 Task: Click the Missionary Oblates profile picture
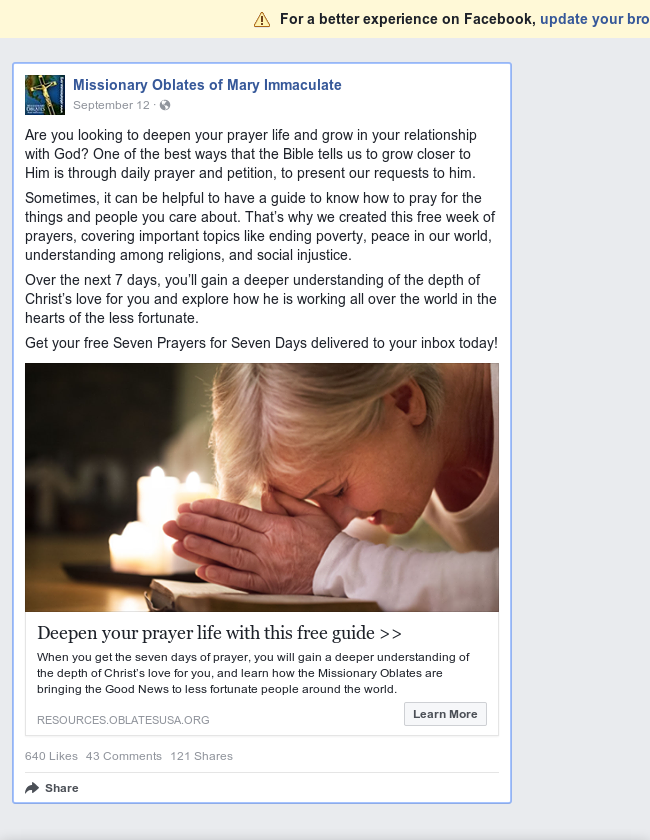tap(45, 95)
